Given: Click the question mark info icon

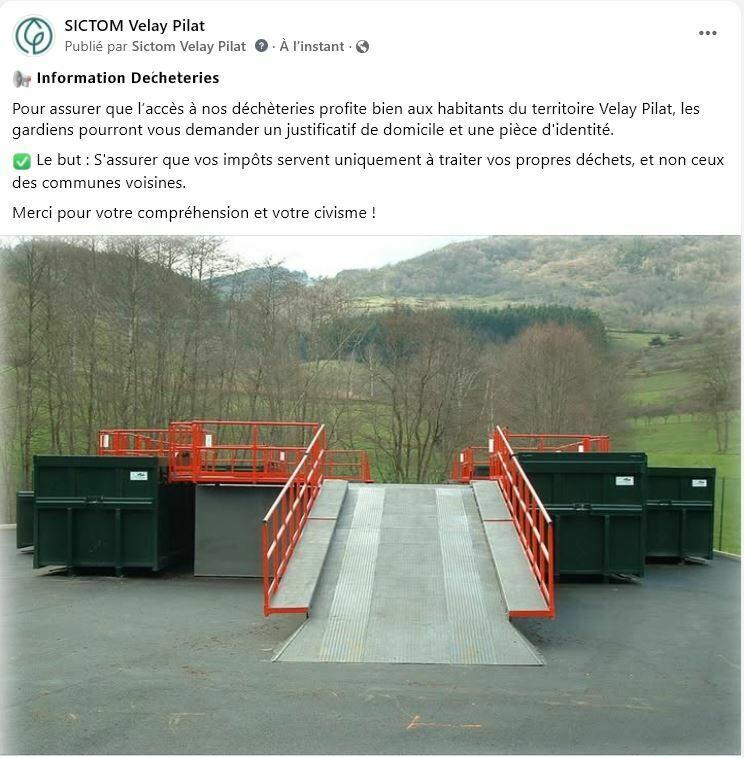Looking at the screenshot, I should (x=261, y=46).
